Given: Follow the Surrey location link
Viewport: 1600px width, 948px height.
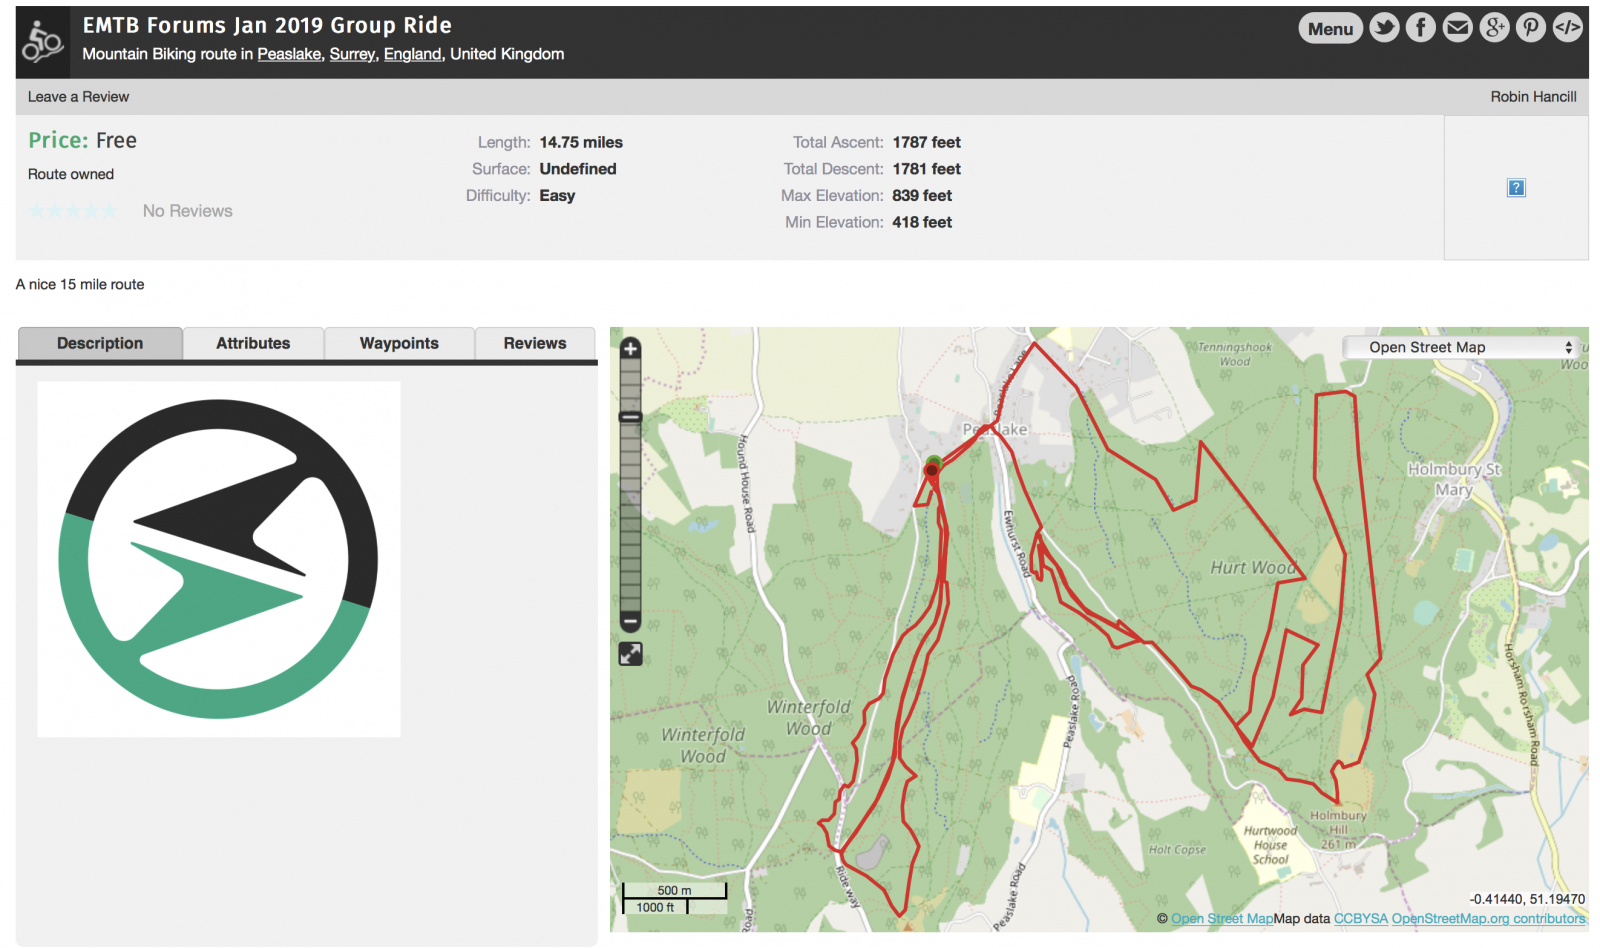Looking at the screenshot, I should click(x=352, y=54).
